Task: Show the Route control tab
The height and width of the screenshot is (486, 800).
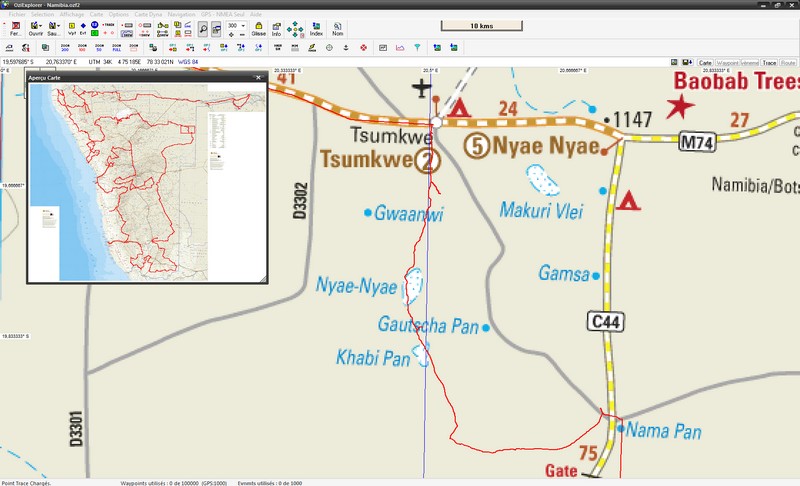Action: [788, 63]
